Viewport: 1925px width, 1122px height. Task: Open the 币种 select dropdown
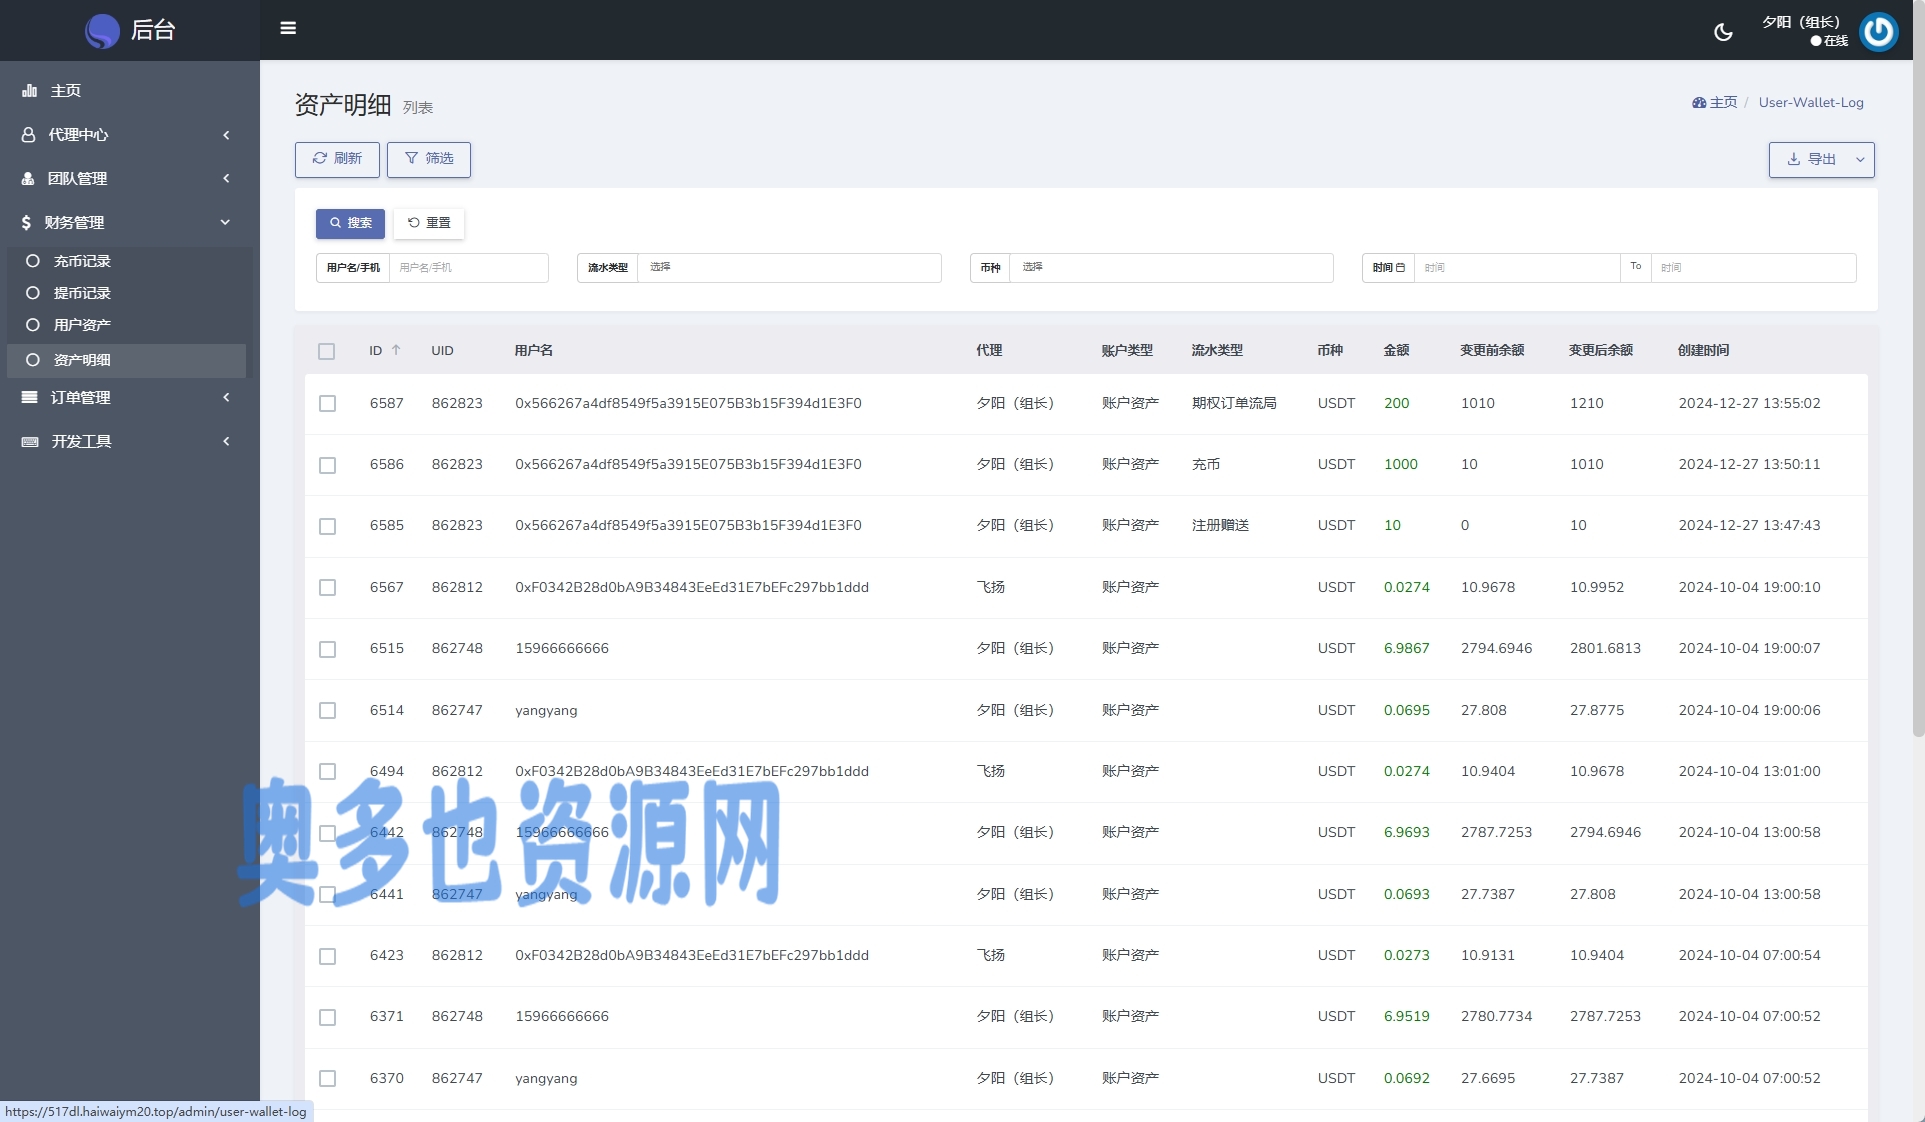click(1170, 267)
